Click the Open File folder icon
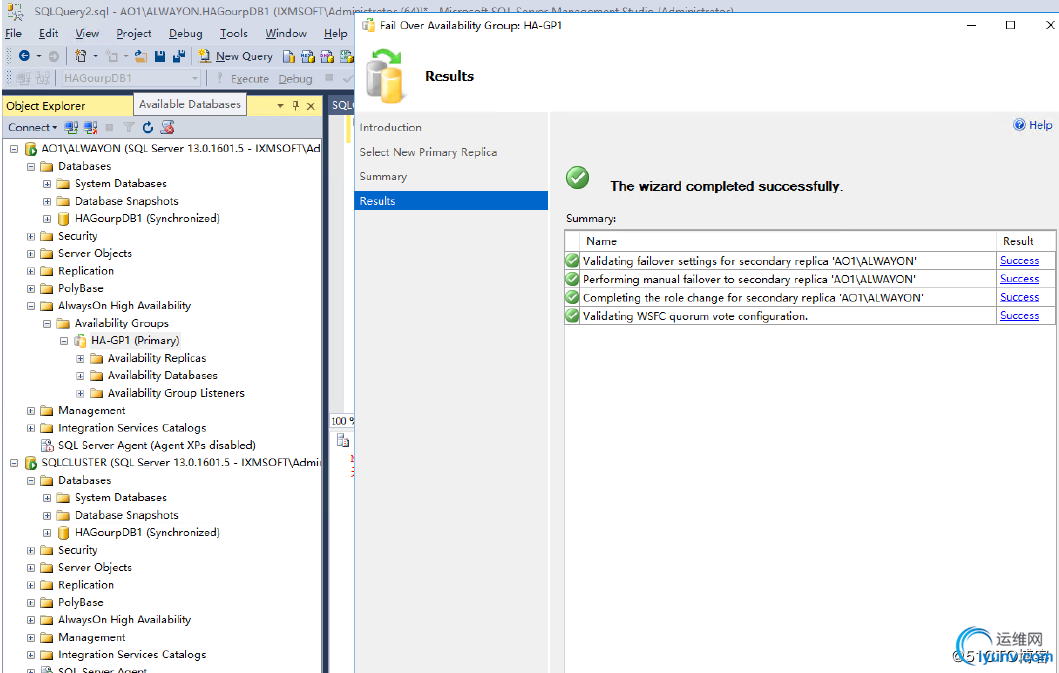1059x673 pixels. [140, 56]
